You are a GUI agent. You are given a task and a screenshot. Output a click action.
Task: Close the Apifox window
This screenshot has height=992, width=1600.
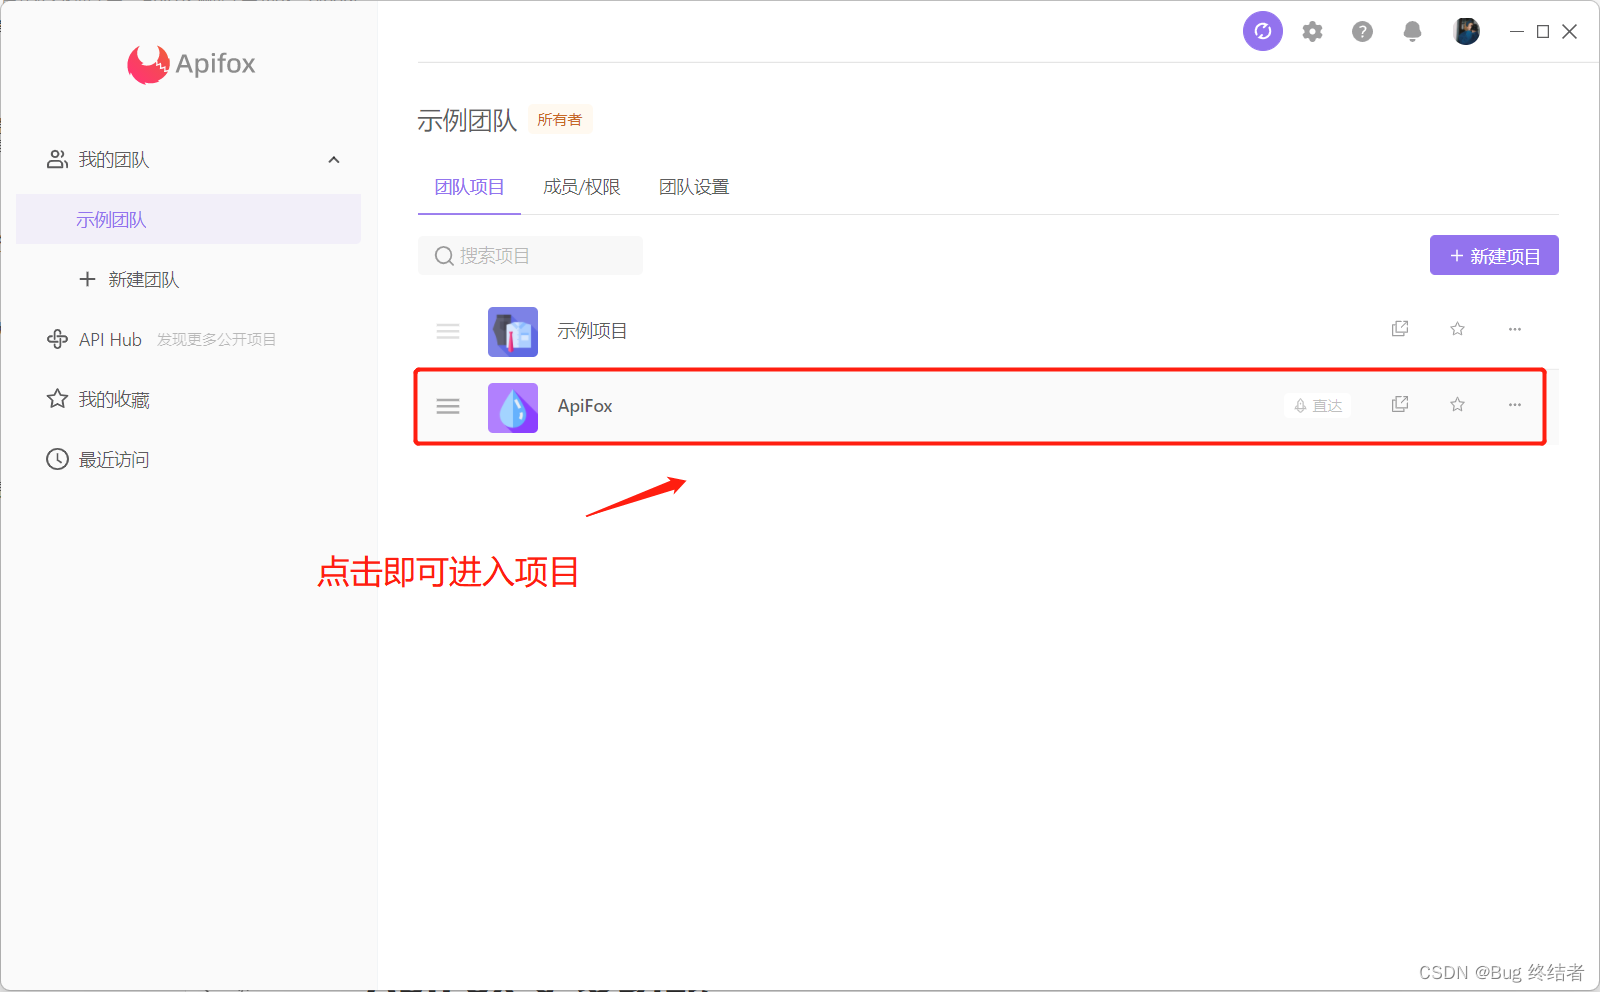coord(1570,32)
